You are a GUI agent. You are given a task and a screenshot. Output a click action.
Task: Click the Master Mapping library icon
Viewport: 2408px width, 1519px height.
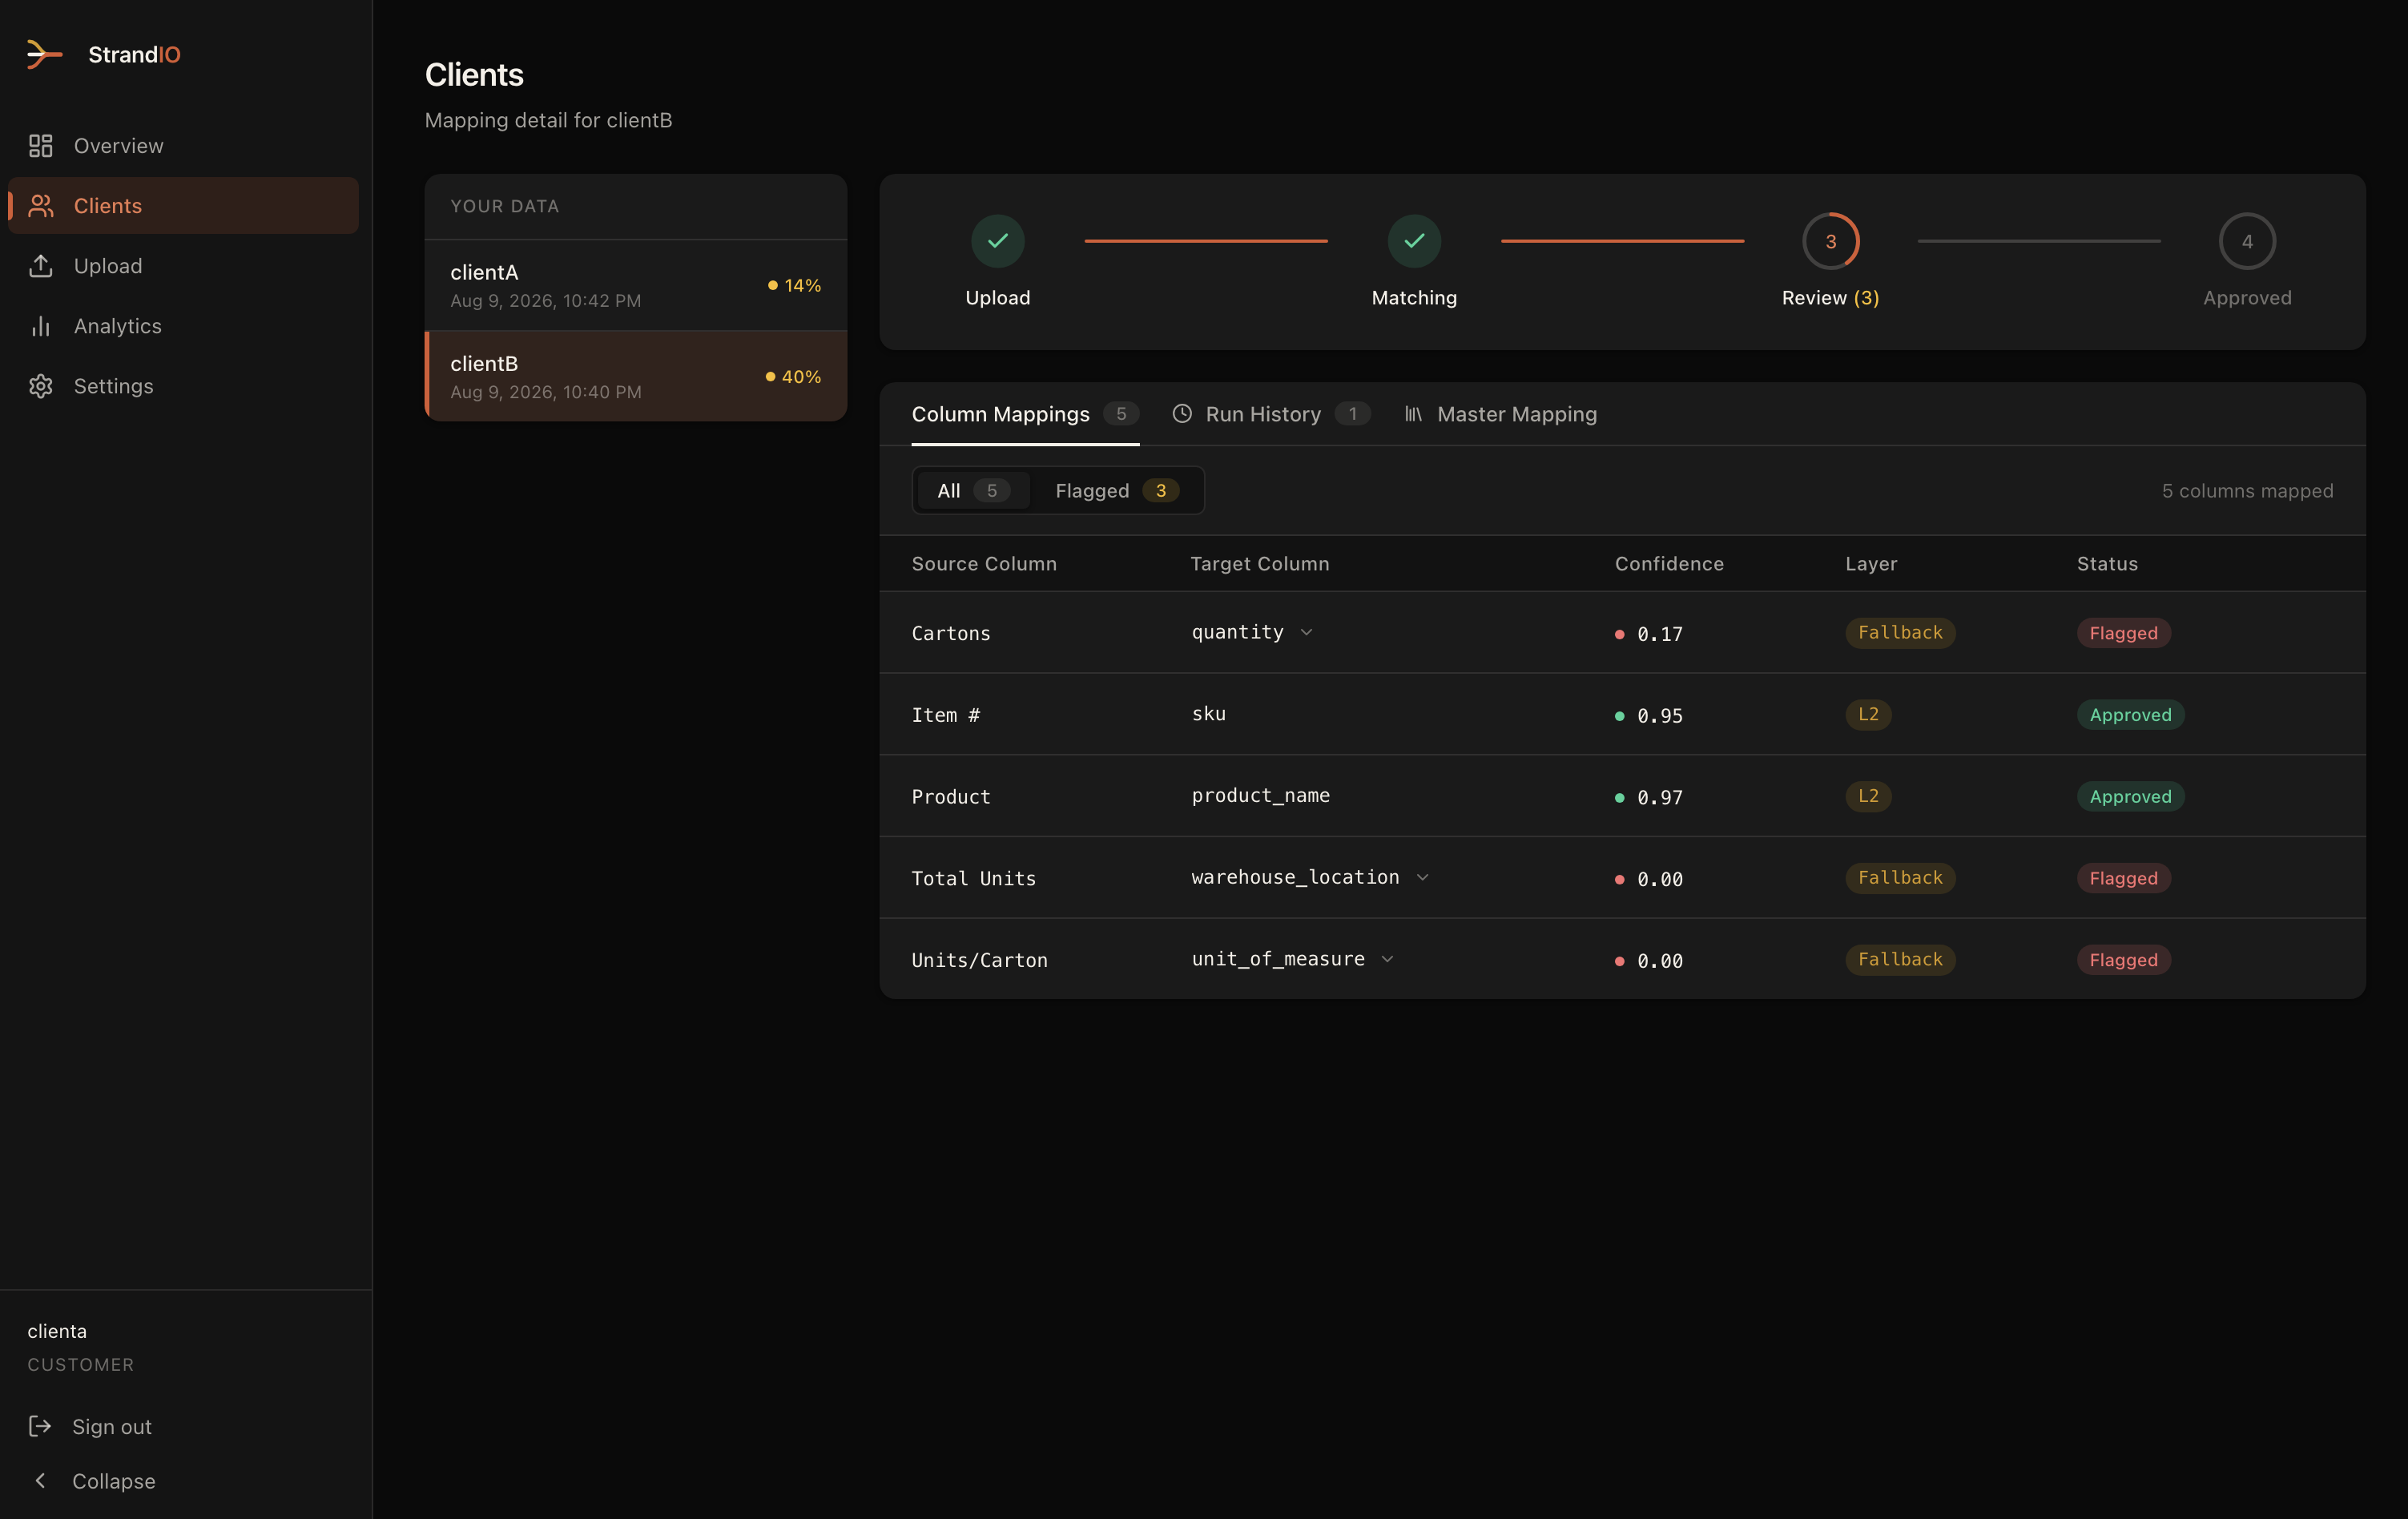tap(1413, 414)
